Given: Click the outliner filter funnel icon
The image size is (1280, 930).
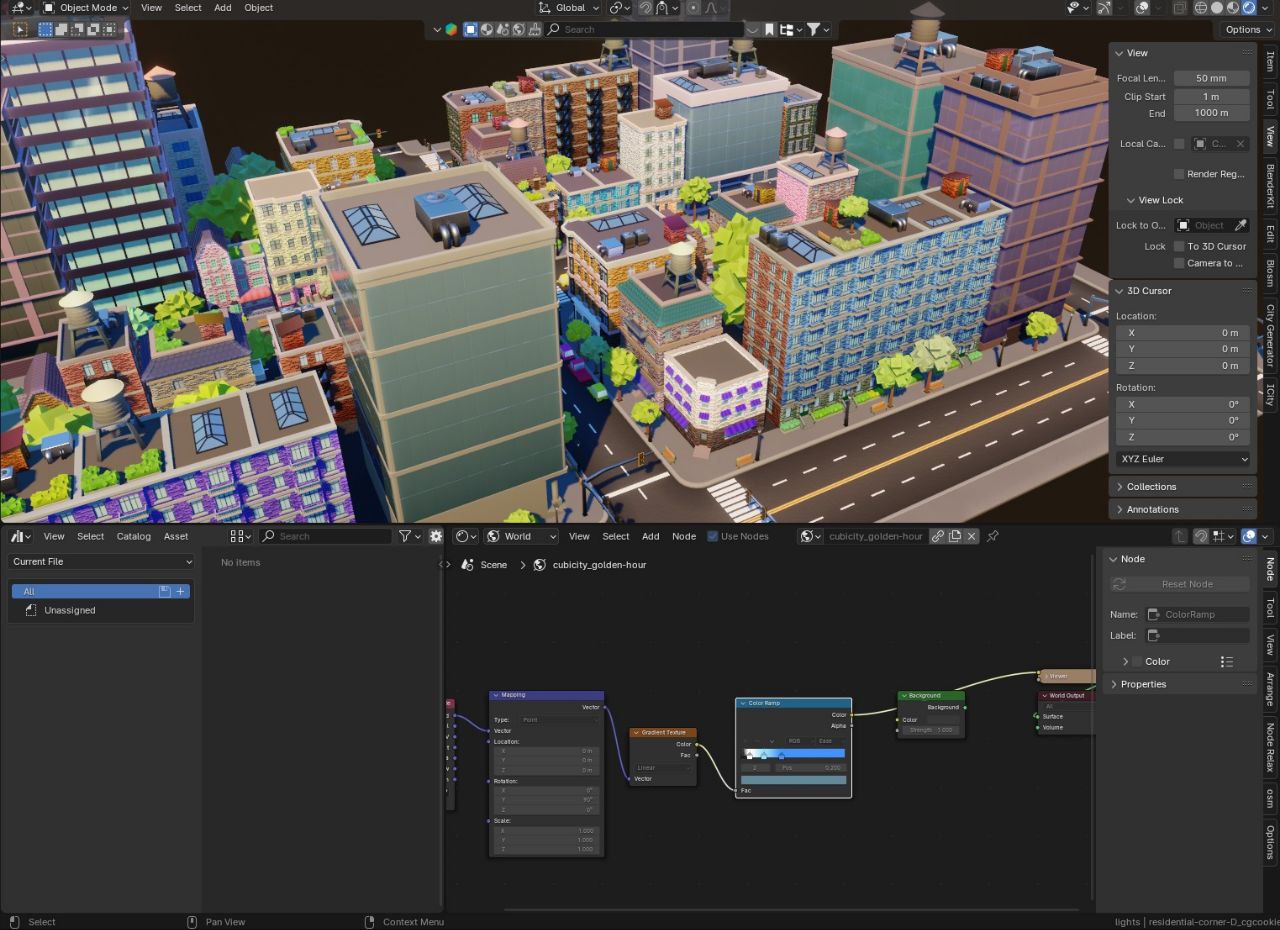Looking at the screenshot, I should pyautogui.click(x=814, y=30).
